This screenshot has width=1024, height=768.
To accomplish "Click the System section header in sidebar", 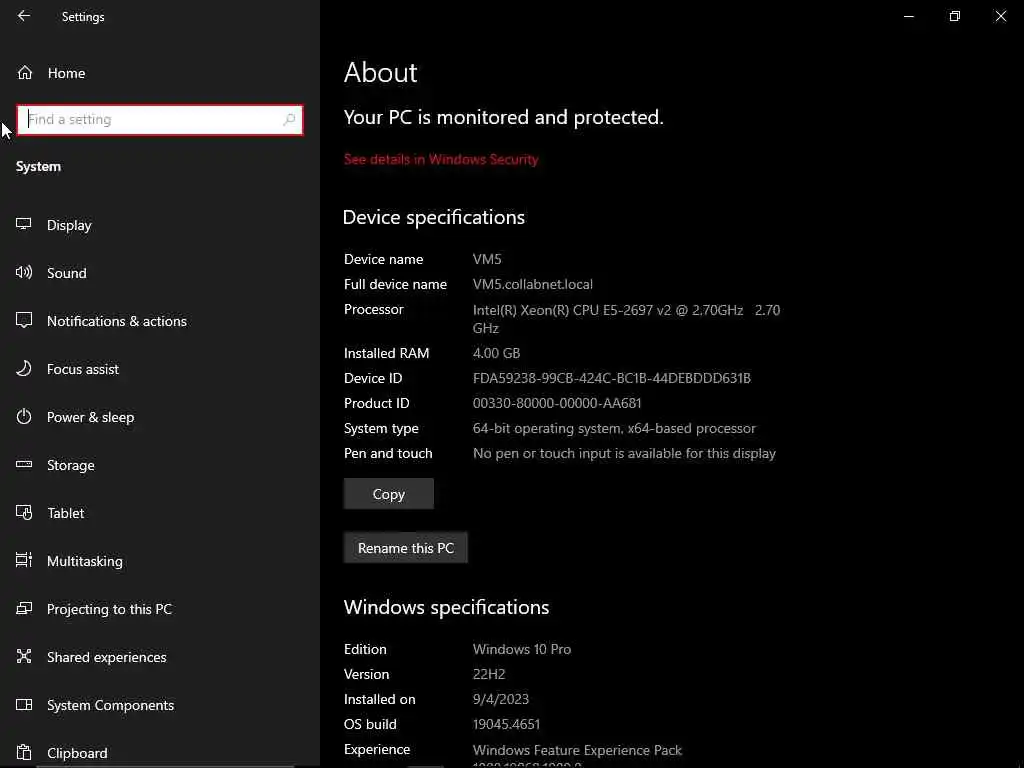I will (x=39, y=167).
